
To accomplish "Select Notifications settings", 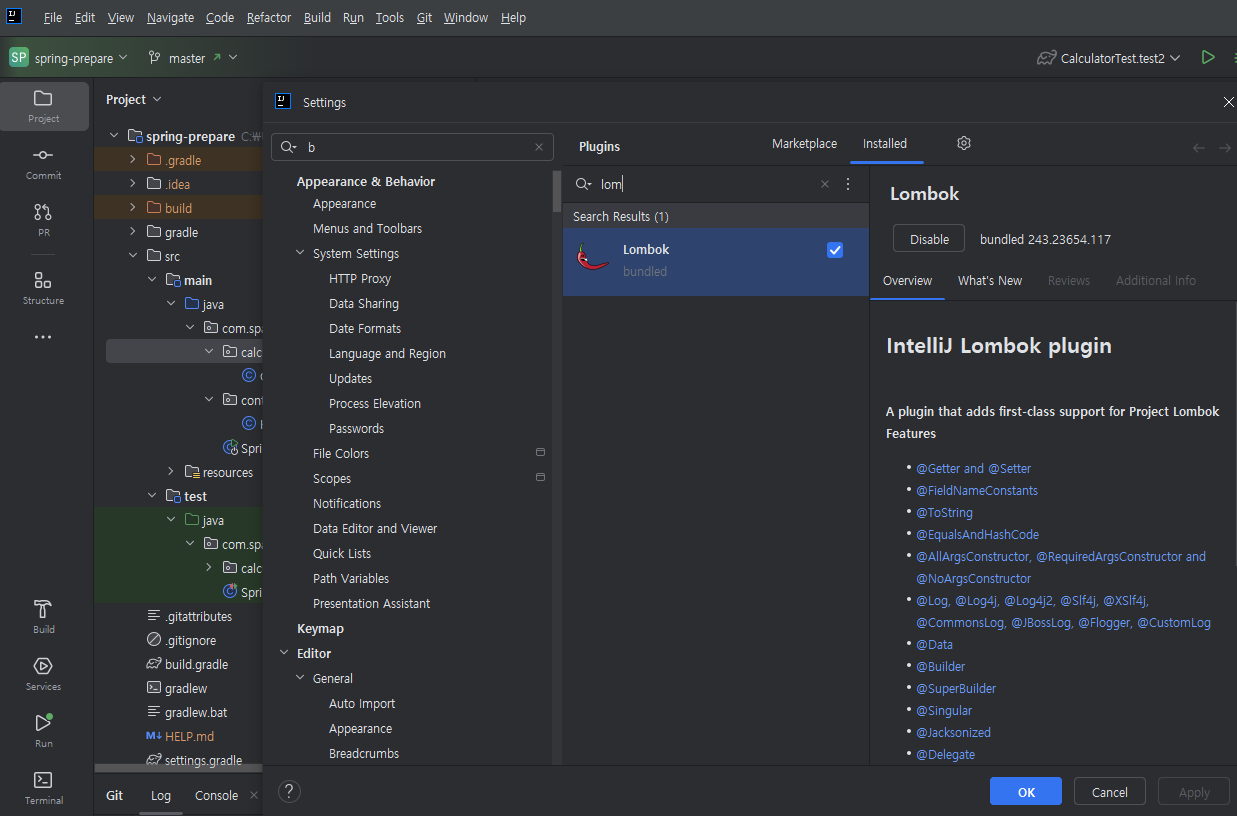I will pos(347,504).
